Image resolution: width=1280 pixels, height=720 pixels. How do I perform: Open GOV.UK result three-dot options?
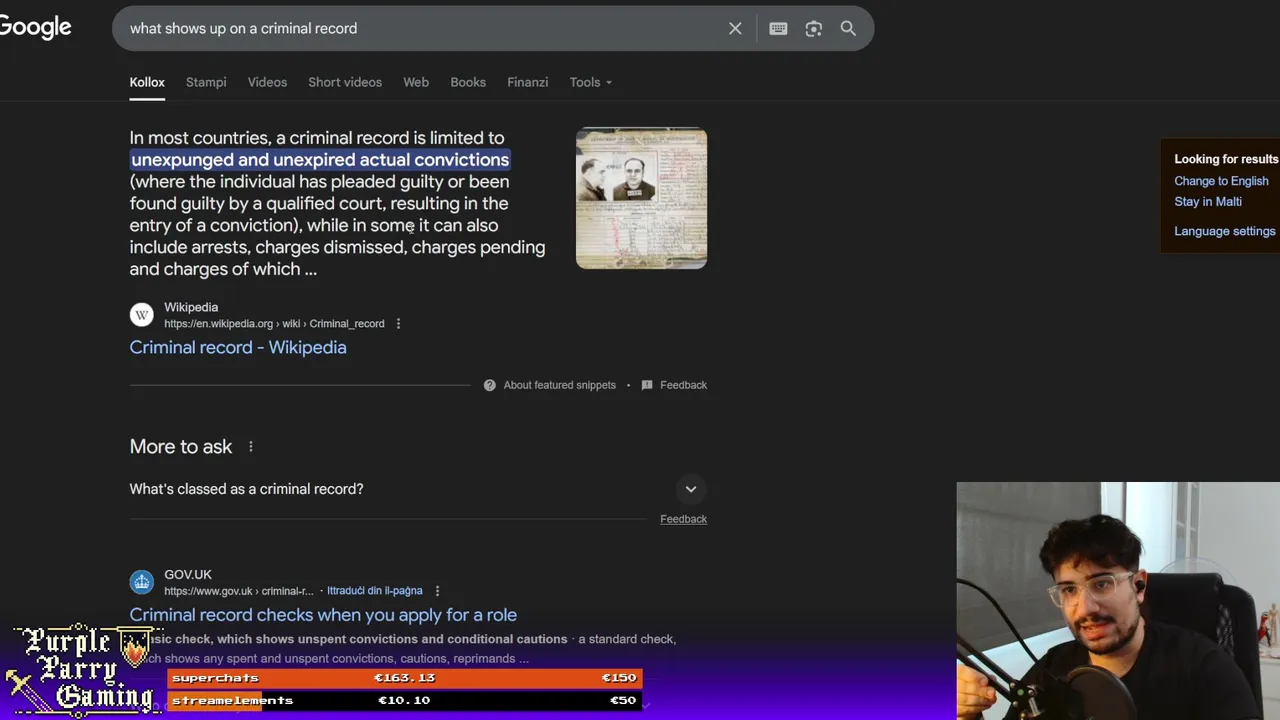437,591
